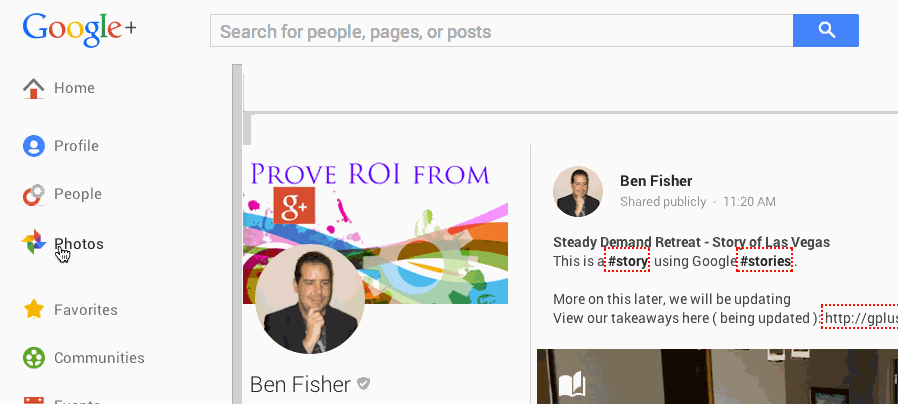Click Ben Fisher author name in post

(x=656, y=181)
